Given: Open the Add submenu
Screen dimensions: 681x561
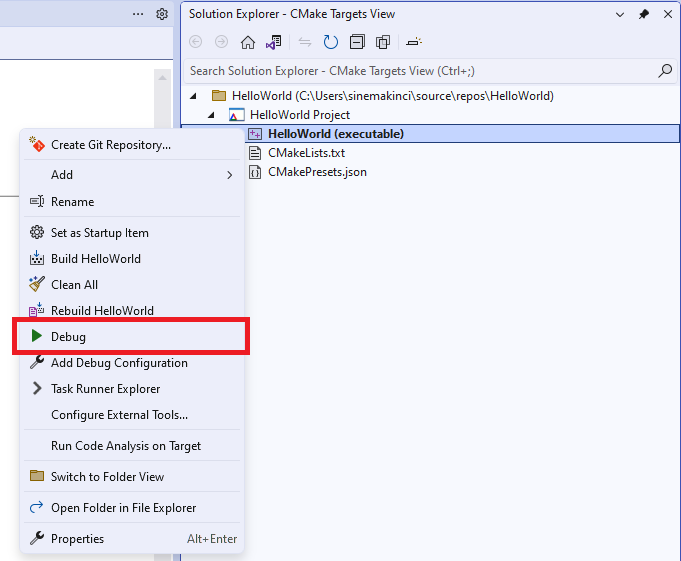Looking at the screenshot, I should [132, 175].
